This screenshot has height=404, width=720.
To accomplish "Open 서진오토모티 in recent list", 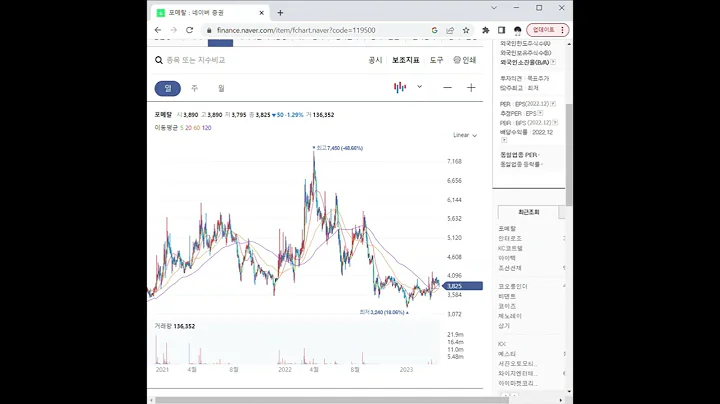I will (518, 364).
